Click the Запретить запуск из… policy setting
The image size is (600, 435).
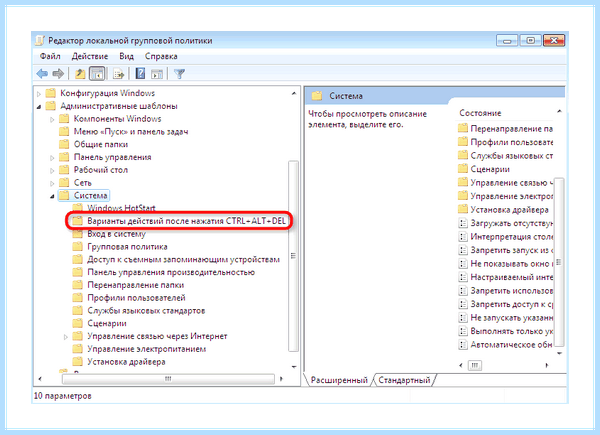pyautogui.click(x=505, y=250)
